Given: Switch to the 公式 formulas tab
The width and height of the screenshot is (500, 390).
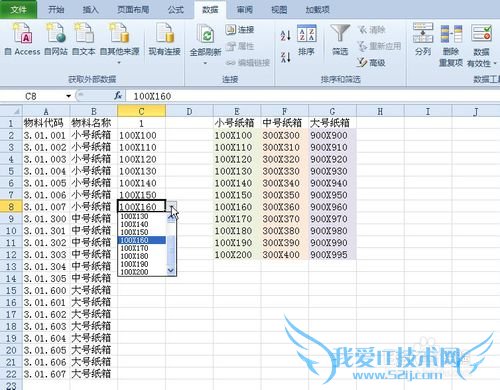Looking at the screenshot, I should coord(176,9).
